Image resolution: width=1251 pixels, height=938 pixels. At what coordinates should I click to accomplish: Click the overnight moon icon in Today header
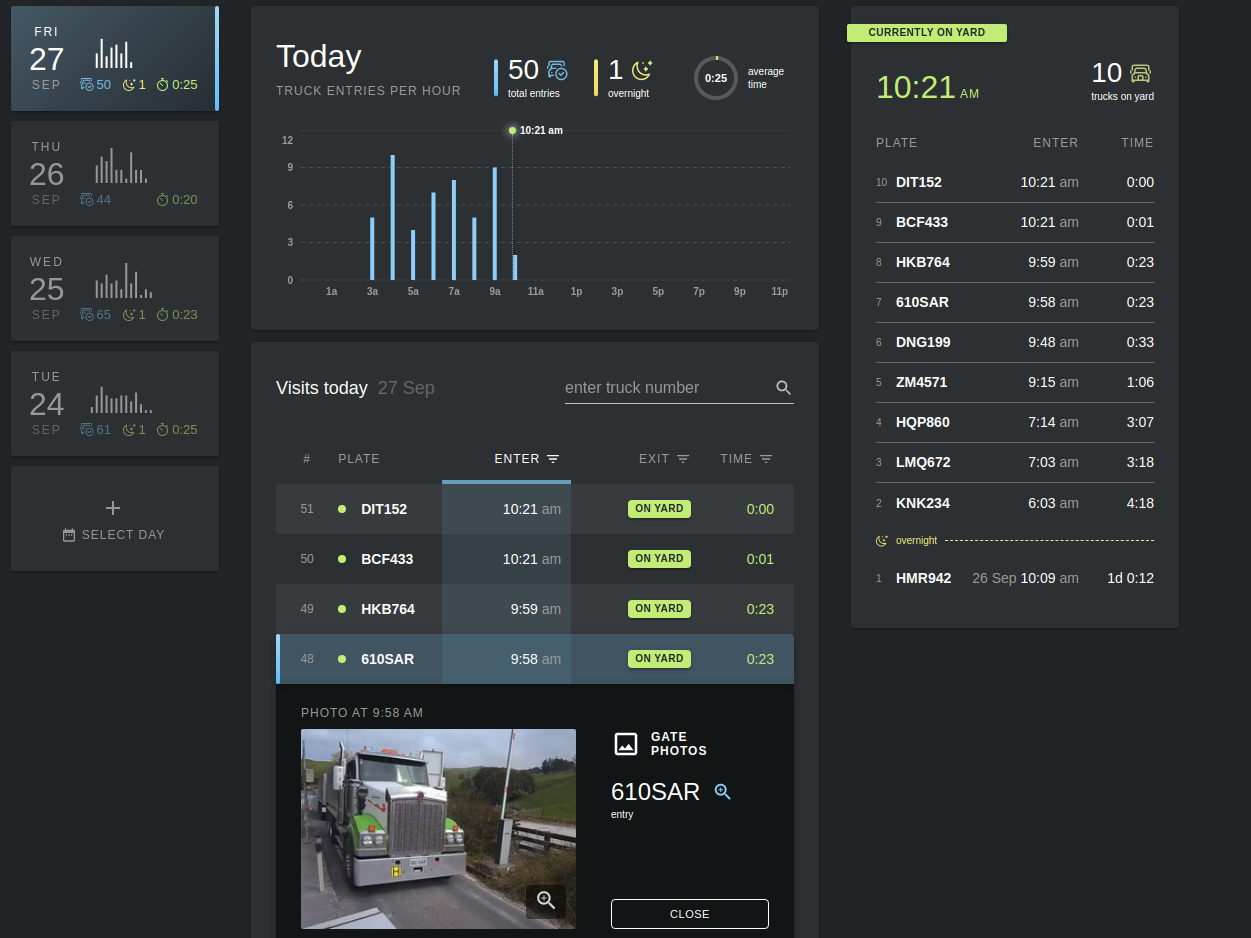[x=641, y=70]
